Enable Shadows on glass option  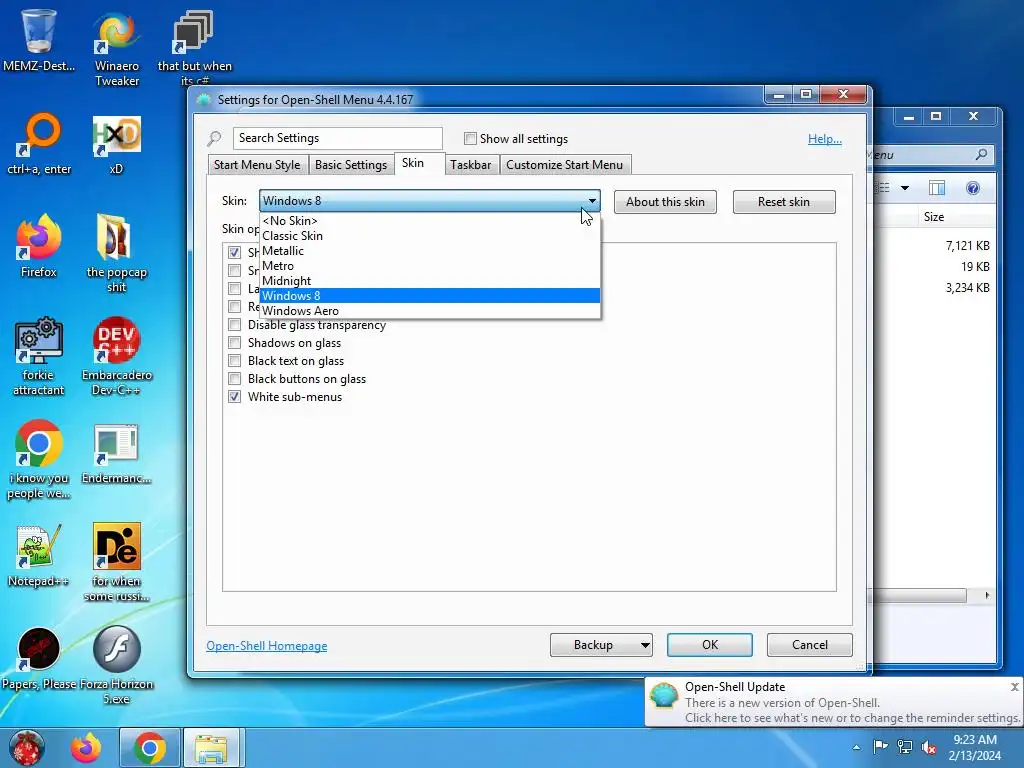pyautogui.click(x=234, y=343)
